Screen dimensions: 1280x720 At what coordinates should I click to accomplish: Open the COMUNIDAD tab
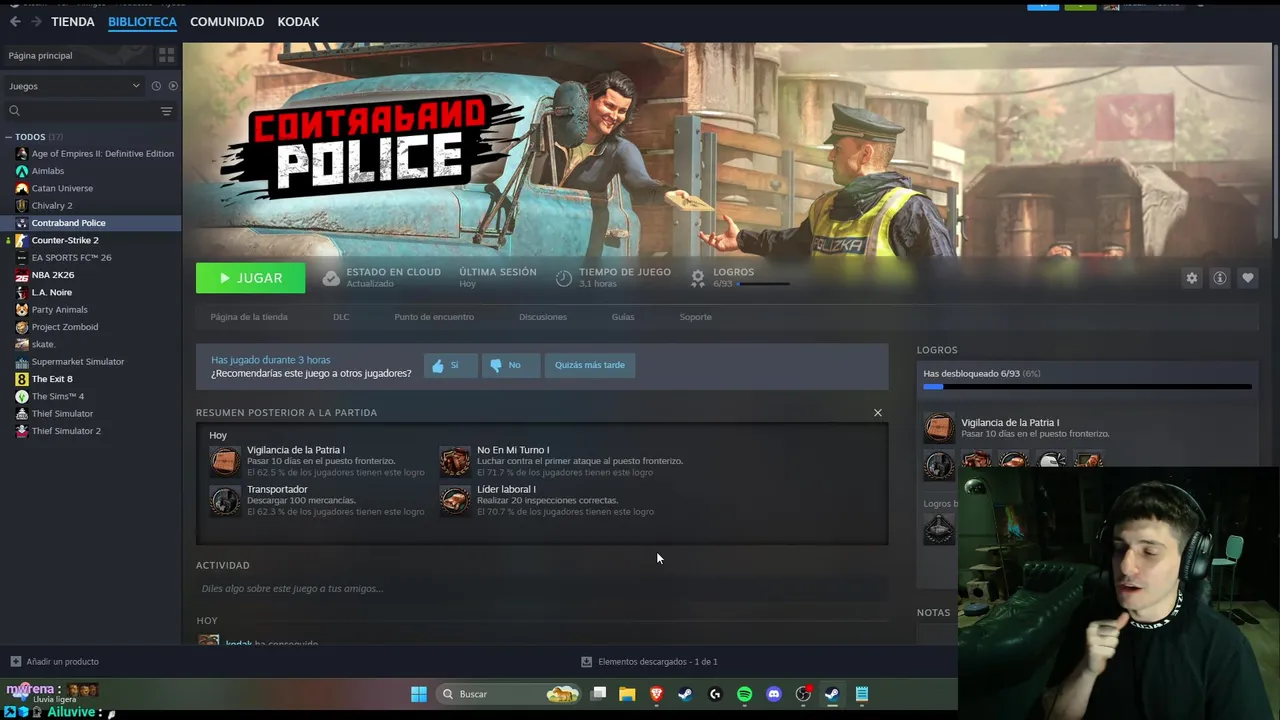(x=227, y=21)
